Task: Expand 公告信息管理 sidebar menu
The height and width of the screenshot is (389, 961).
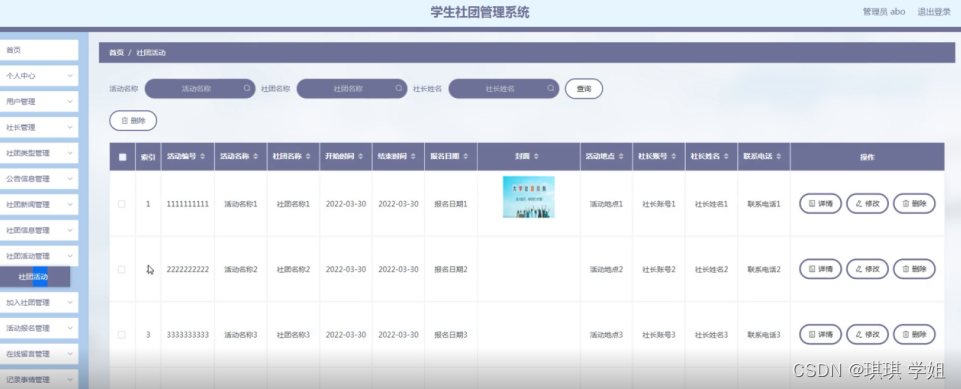Action: pyautogui.click(x=39, y=179)
